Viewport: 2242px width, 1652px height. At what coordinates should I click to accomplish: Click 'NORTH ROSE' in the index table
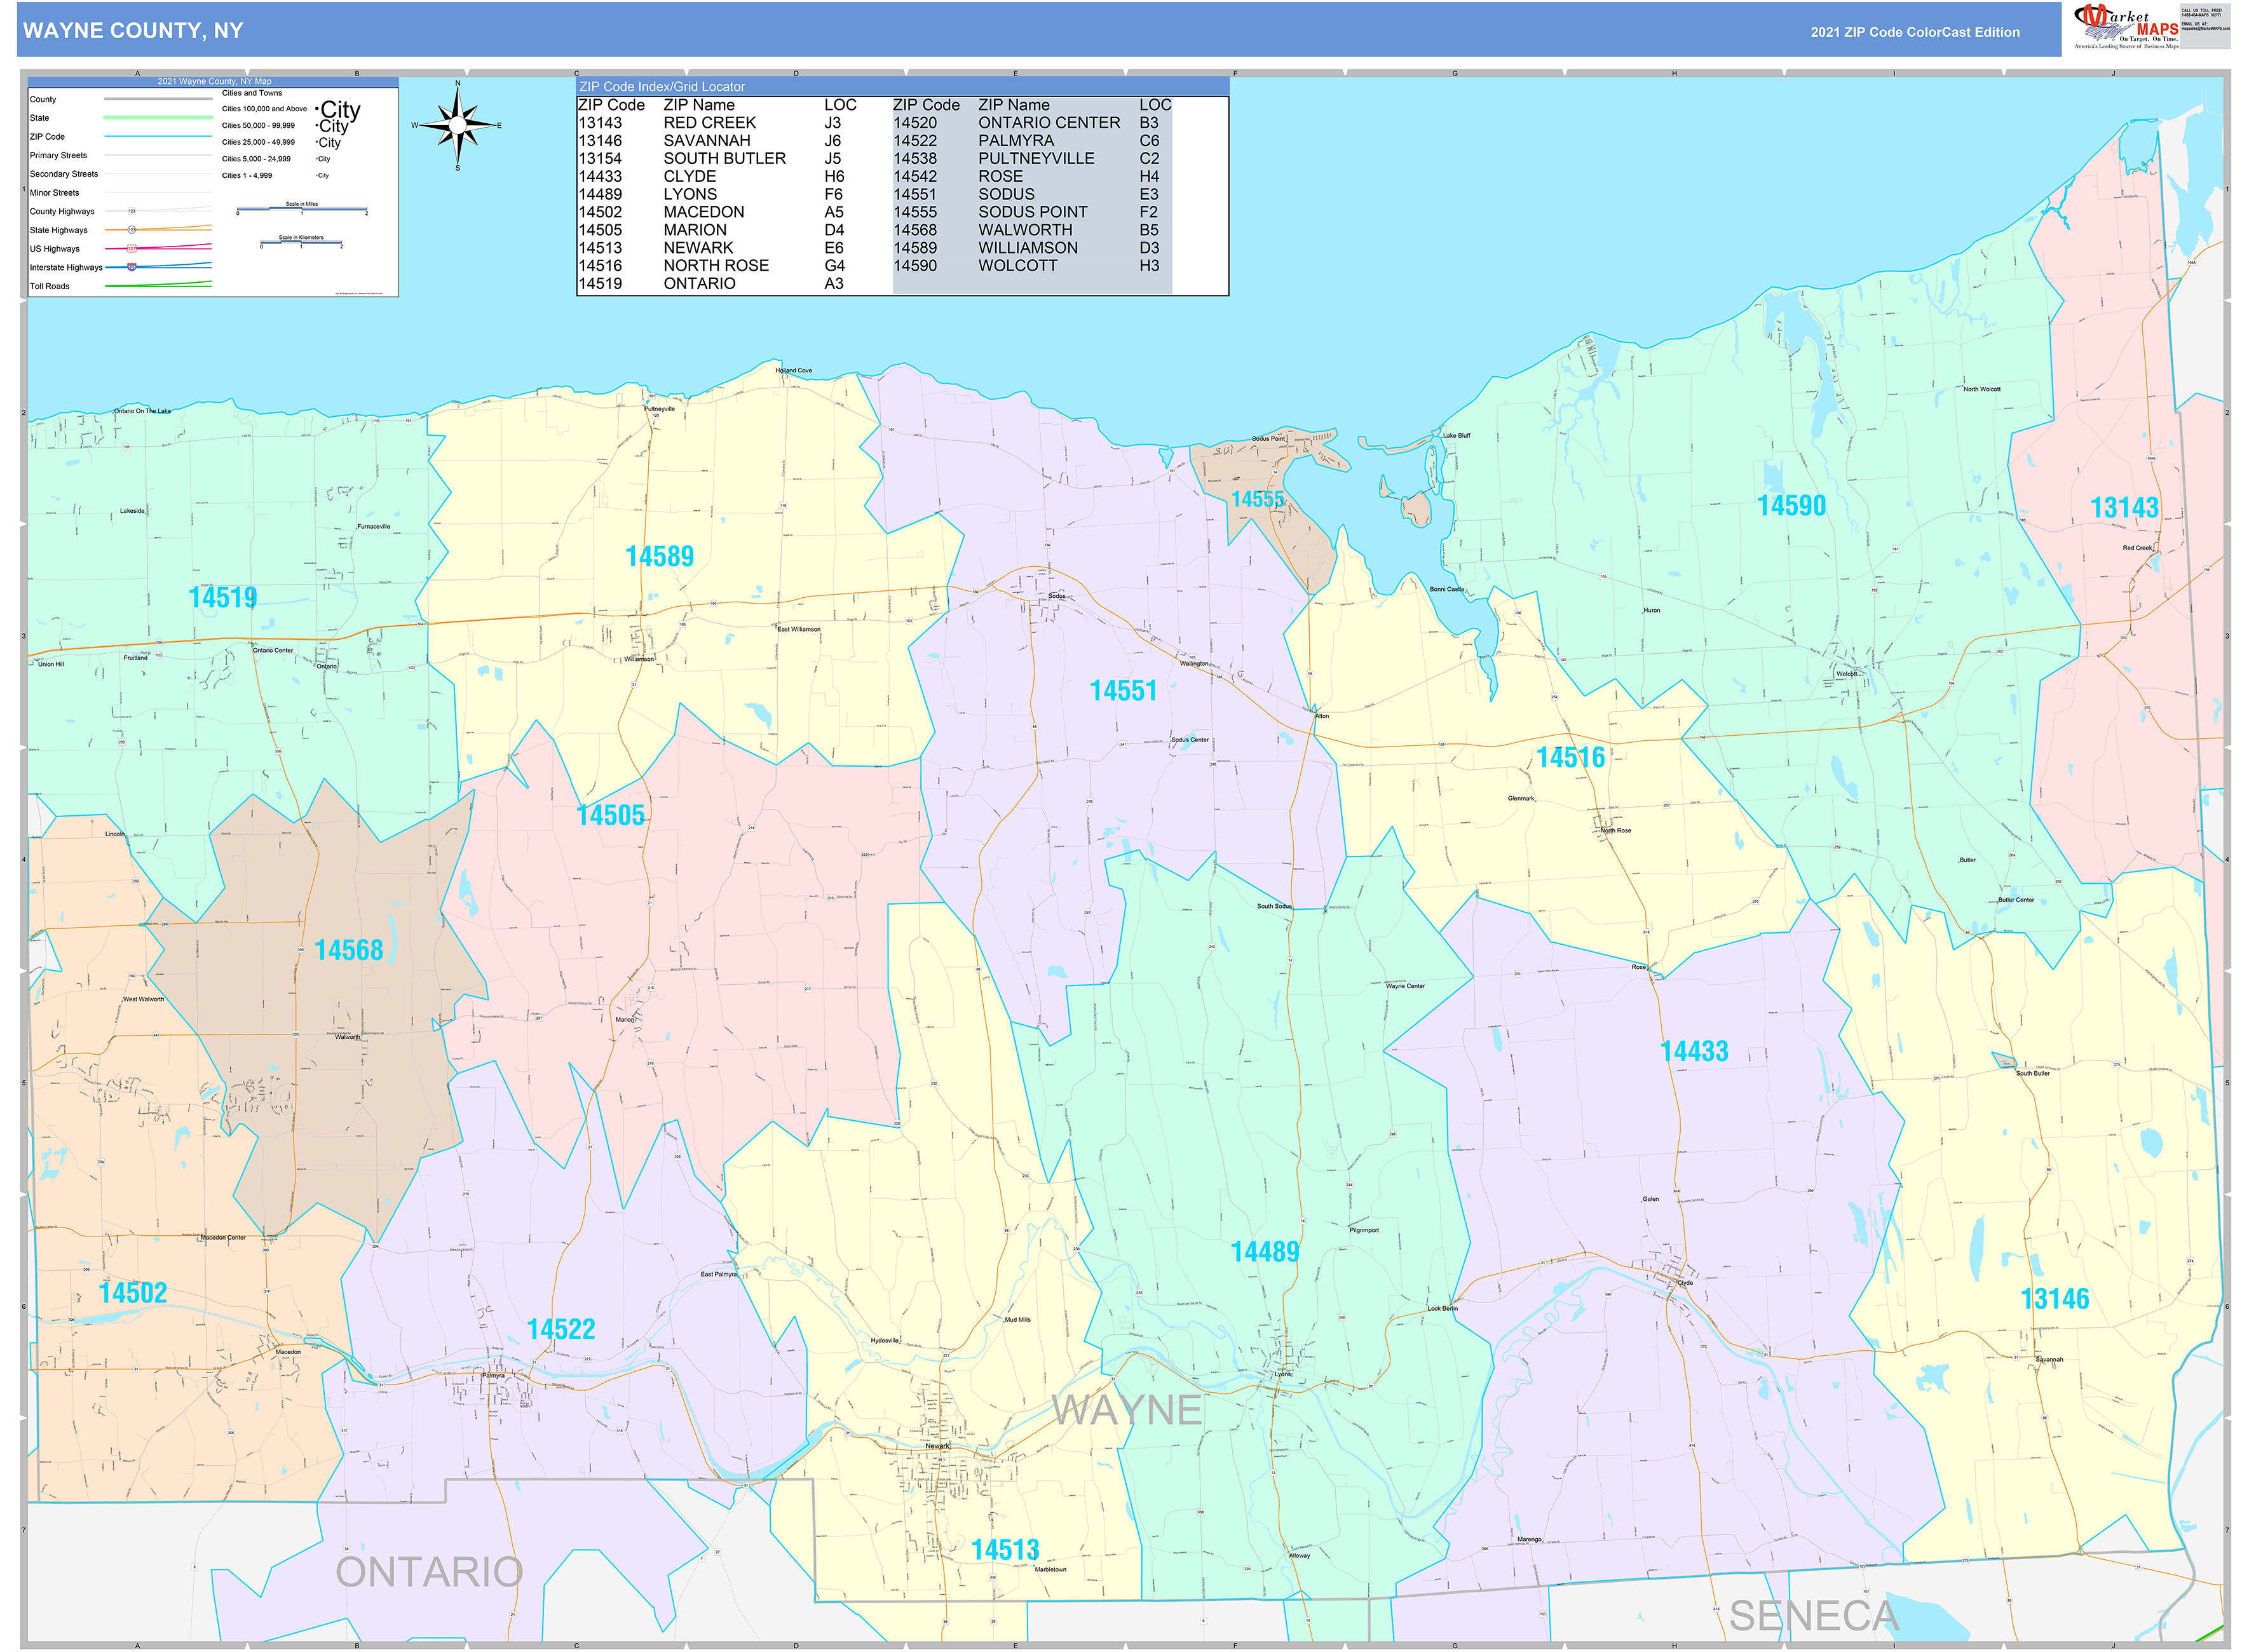coord(716,266)
